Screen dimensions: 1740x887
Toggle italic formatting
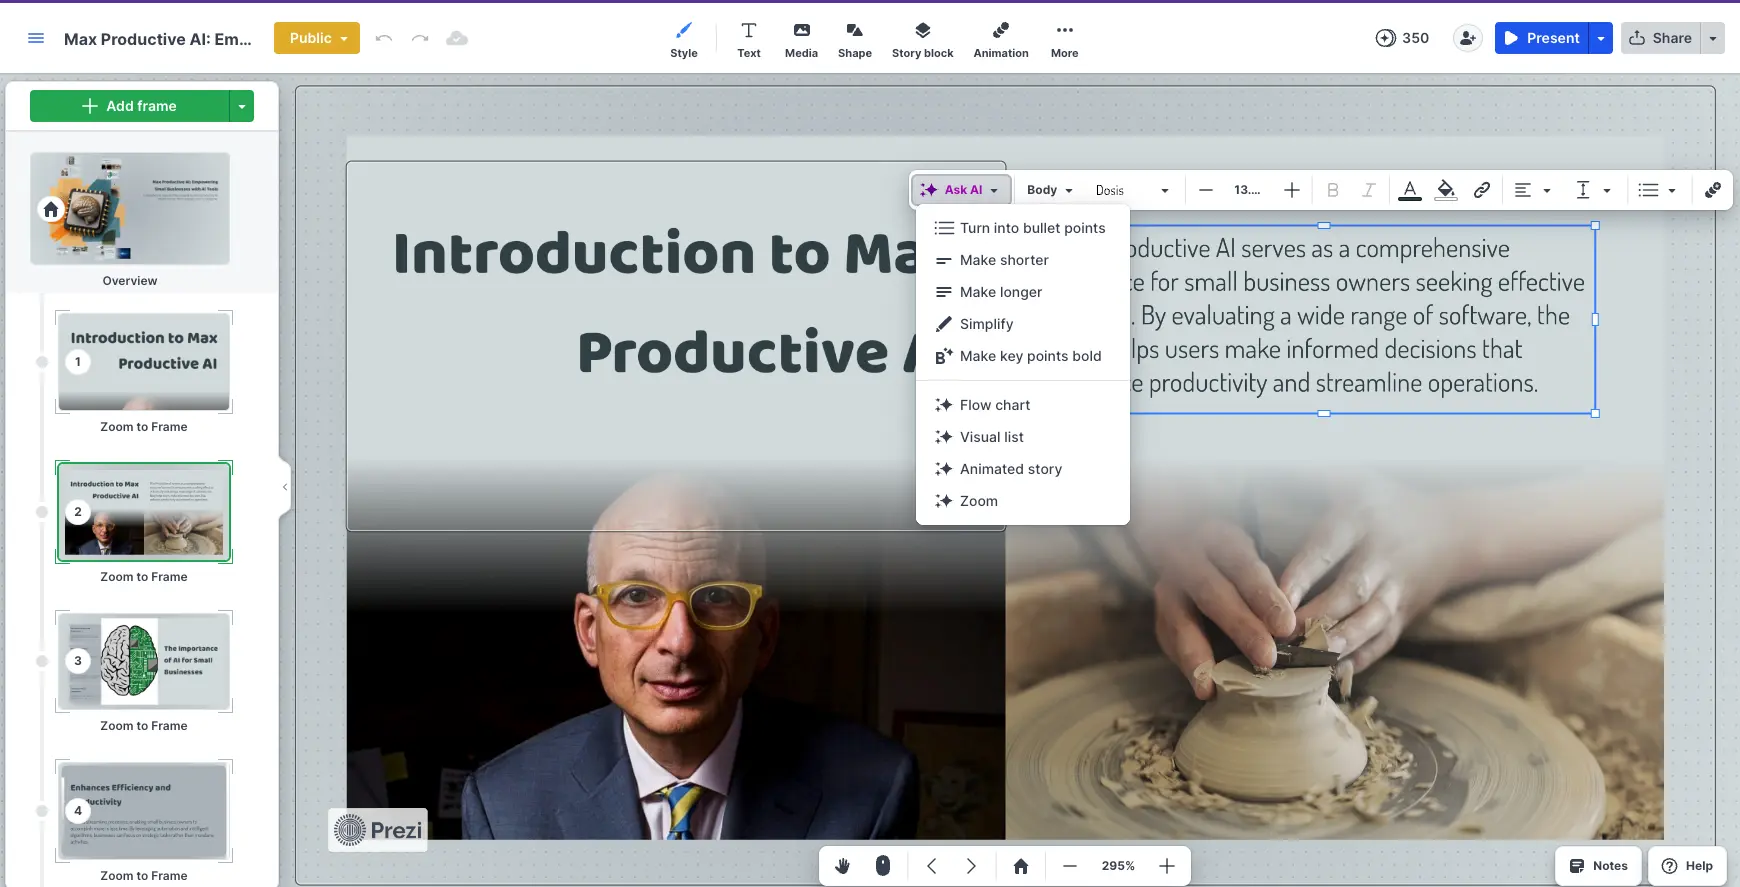pos(1368,190)
